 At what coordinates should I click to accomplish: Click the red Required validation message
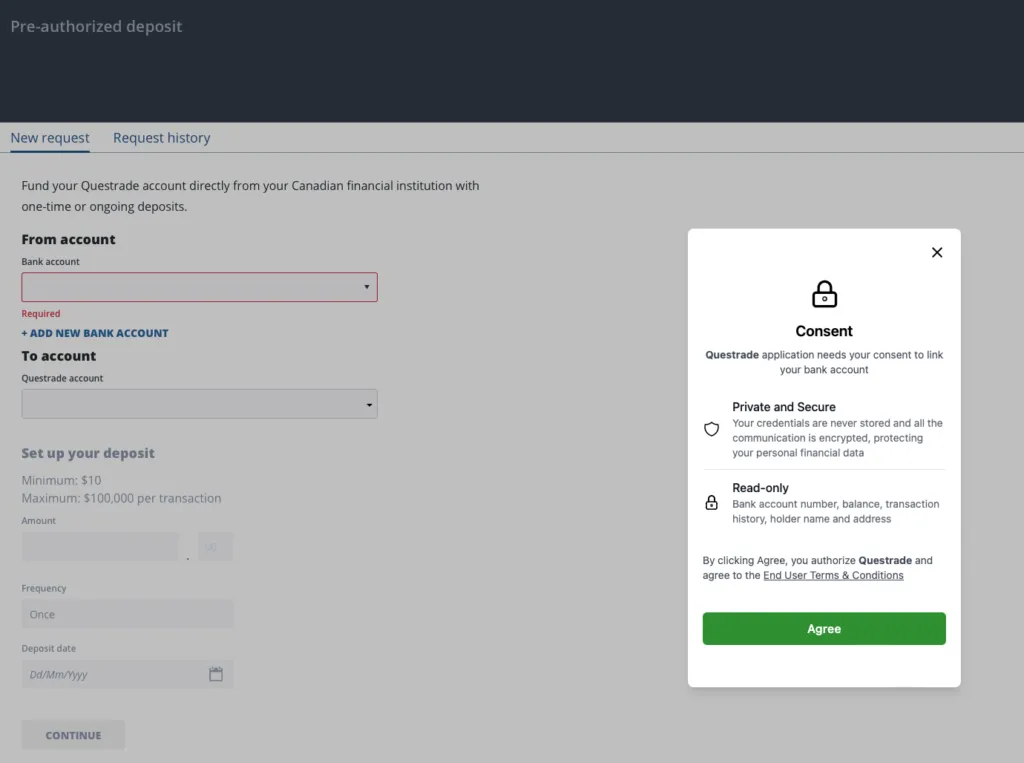click(x=40, y=314)
